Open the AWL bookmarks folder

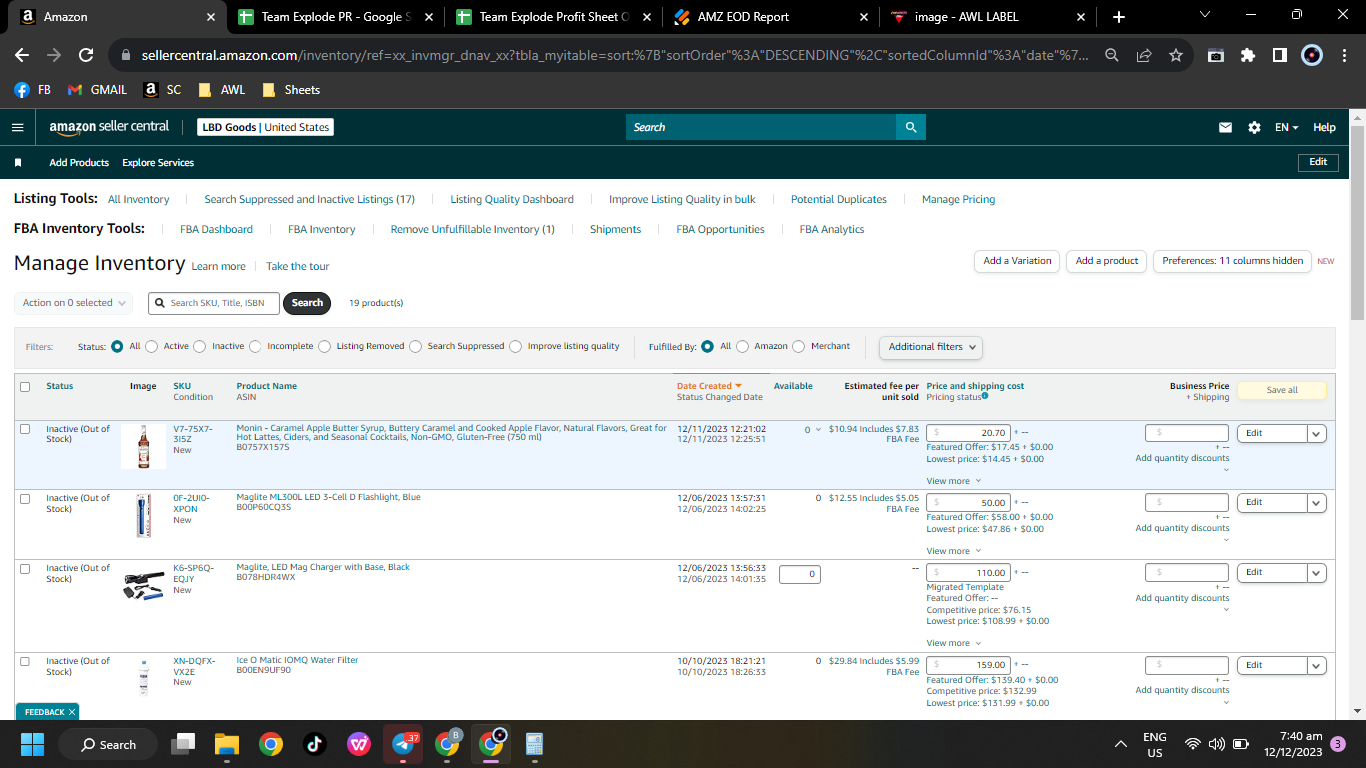click(221, 89)
